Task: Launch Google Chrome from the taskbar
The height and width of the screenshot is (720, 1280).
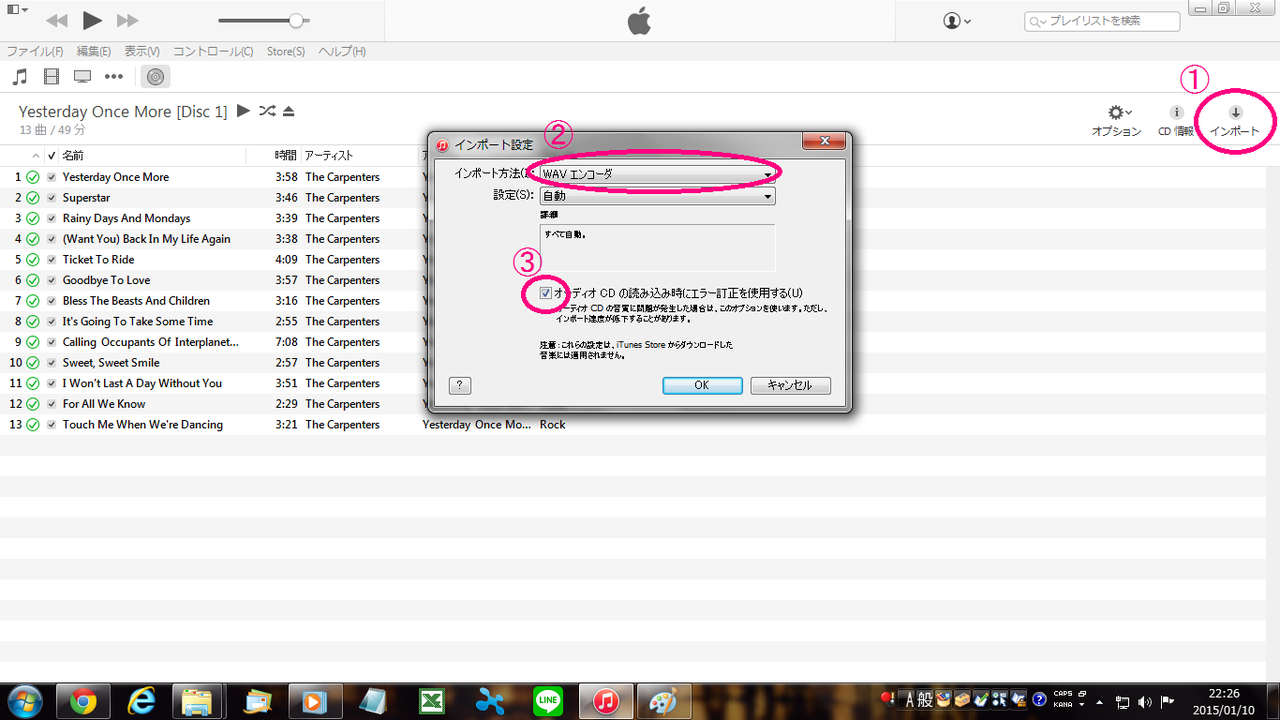Action: (x=83, y=702)
